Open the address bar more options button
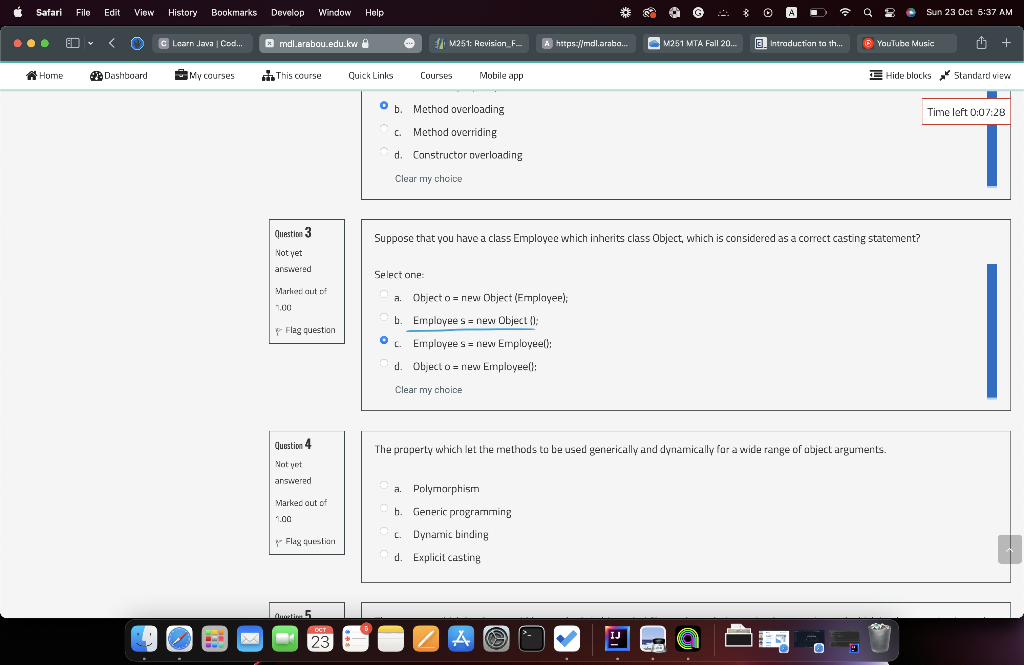Image resolution: width=1024 pixels, height=665 pixels. (409, 43)
